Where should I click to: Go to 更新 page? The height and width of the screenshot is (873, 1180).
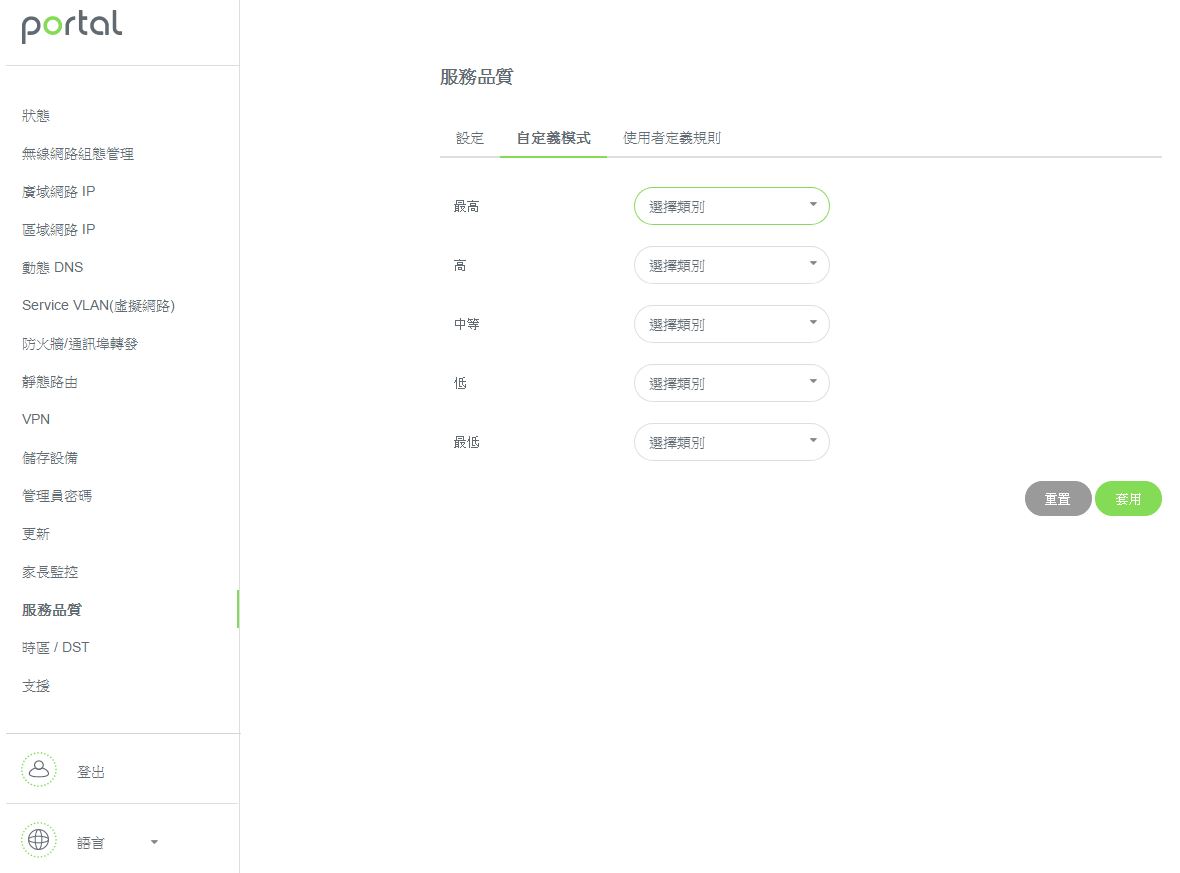pos(36,534)
